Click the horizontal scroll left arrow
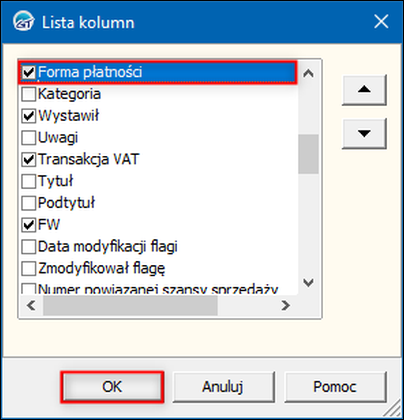404x420 pixels. click(x=31, y=305)
